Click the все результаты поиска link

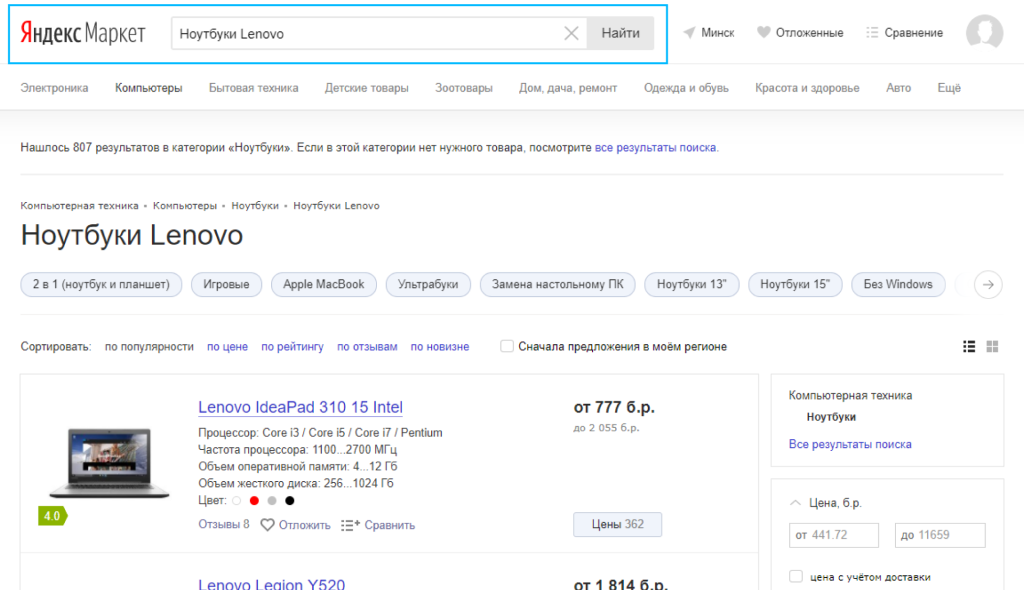[x=655, y=148]
